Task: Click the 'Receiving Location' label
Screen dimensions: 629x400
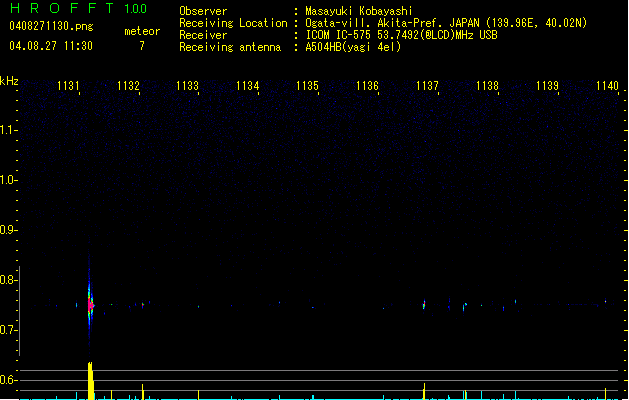Action: [x=233, y=23]
